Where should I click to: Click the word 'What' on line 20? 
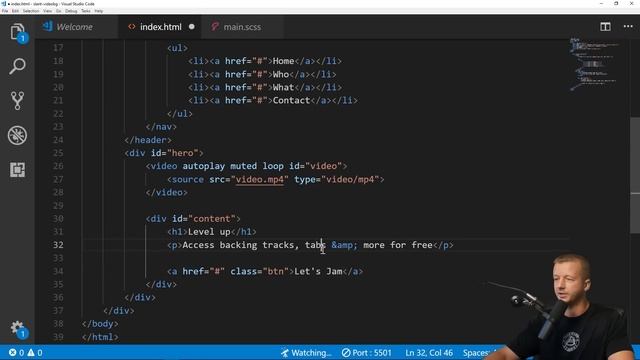(x=283, y=87)
